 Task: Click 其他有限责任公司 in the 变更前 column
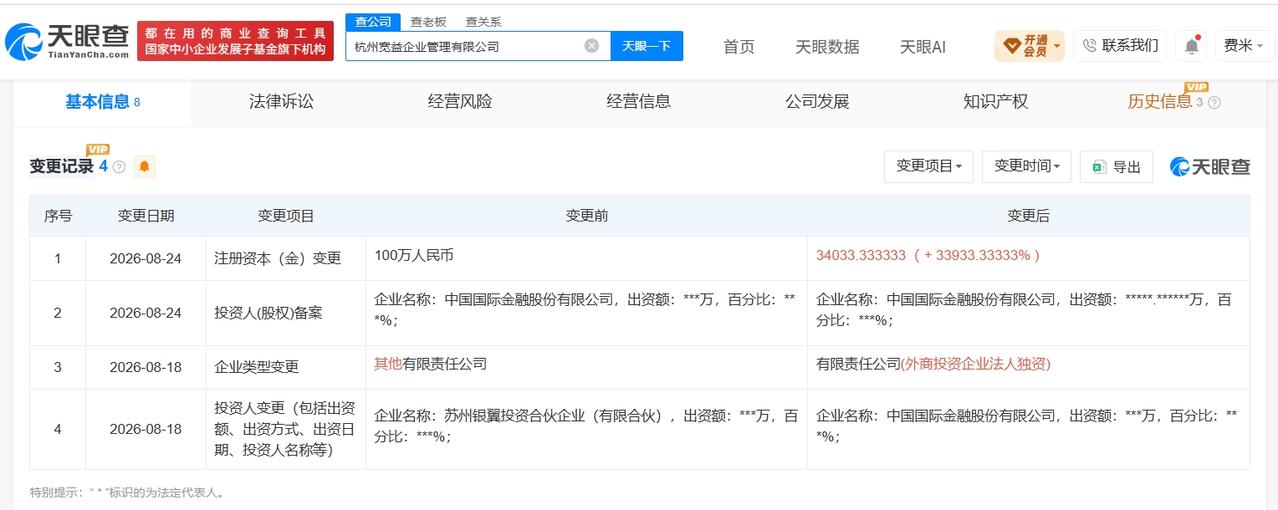[x=431, y=364]
